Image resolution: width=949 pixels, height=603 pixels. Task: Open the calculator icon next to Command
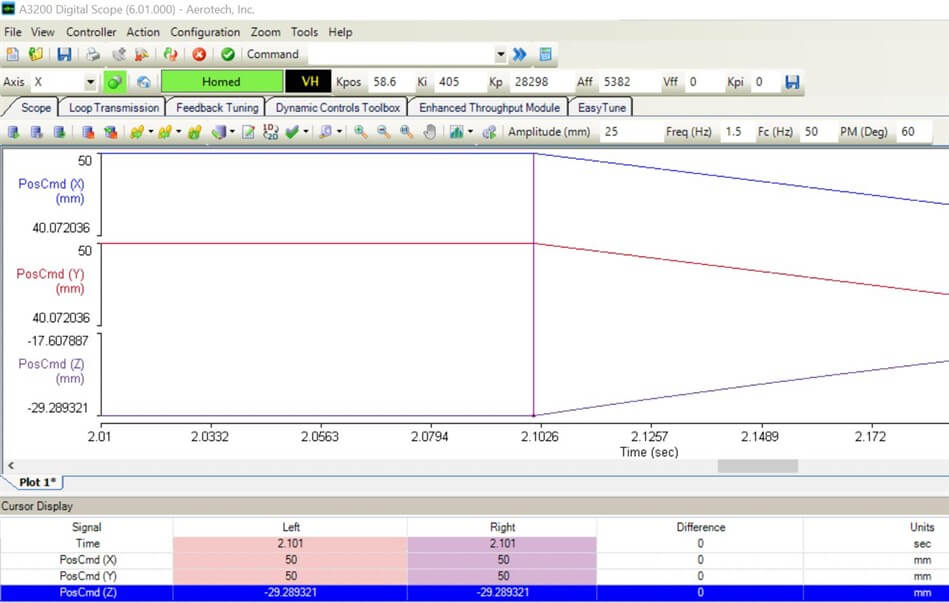[x=545, y=54]
